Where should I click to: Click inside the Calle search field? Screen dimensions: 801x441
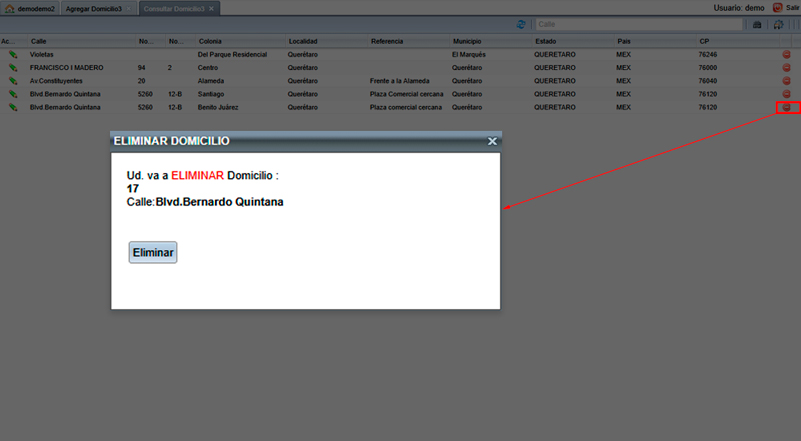(x=638, y=24)
